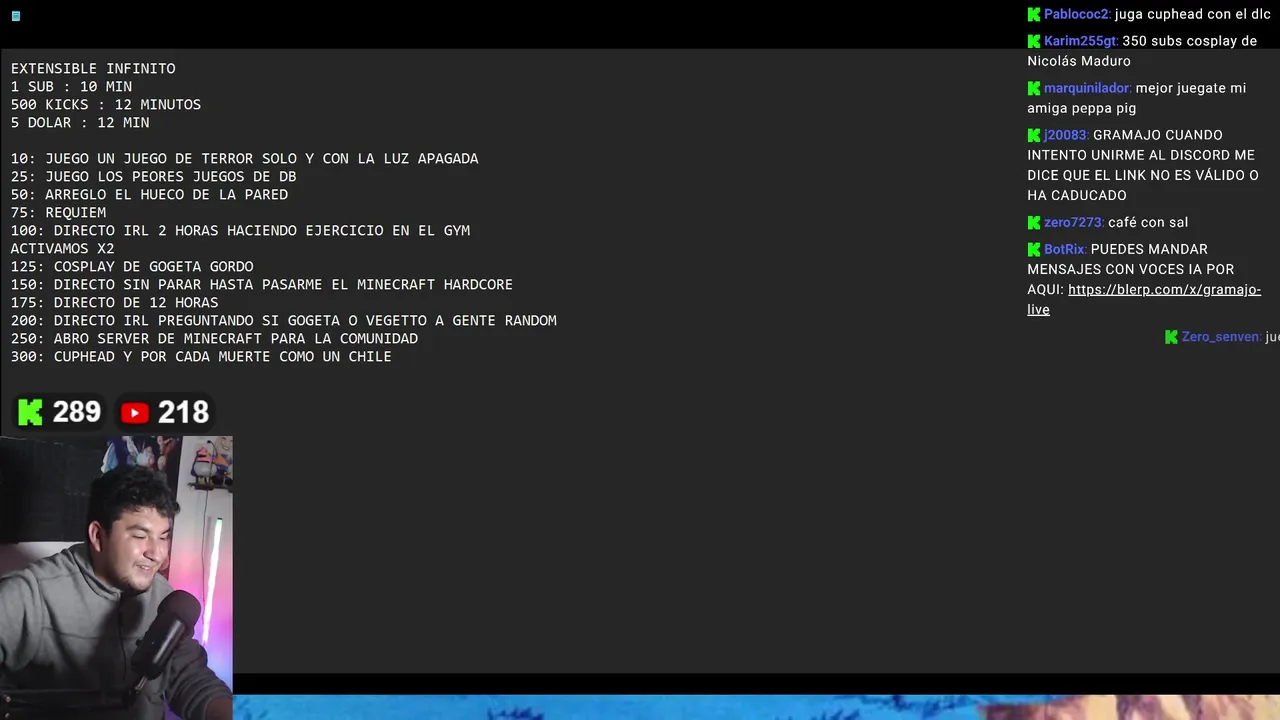The image size is (1280, 720).
Task: Click goal 100 'DIRECTO IRL 2 HORAS' line
Action: click(240, 231)
